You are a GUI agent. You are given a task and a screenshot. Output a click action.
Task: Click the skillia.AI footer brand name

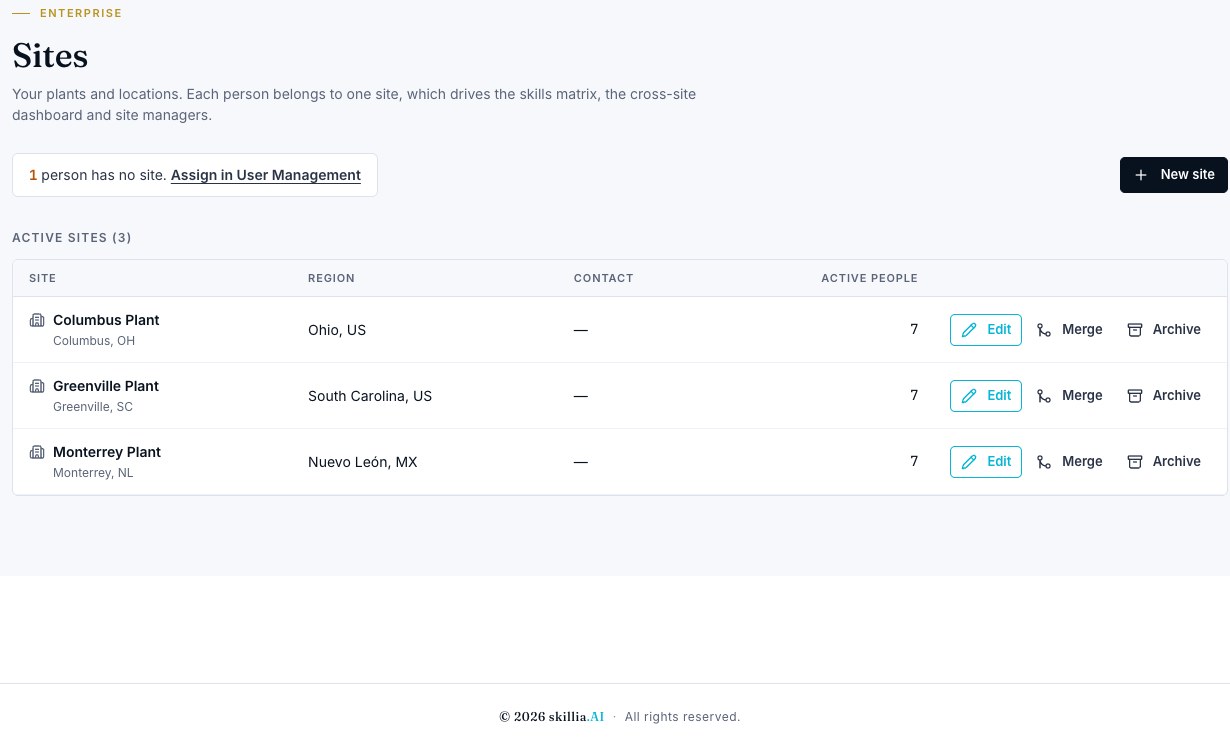click(x=576, y=717)
